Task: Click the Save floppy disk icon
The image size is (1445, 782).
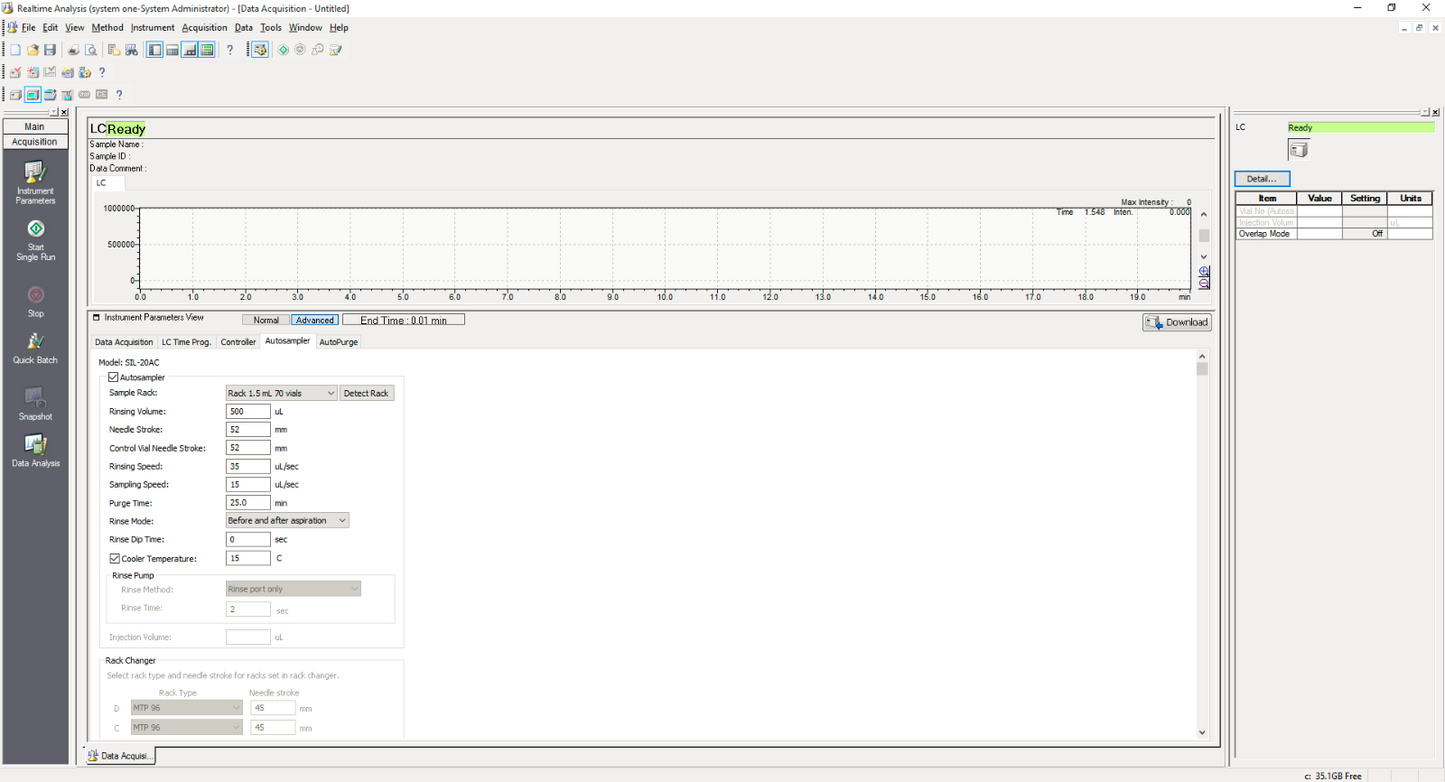Action: pos(49,50)
